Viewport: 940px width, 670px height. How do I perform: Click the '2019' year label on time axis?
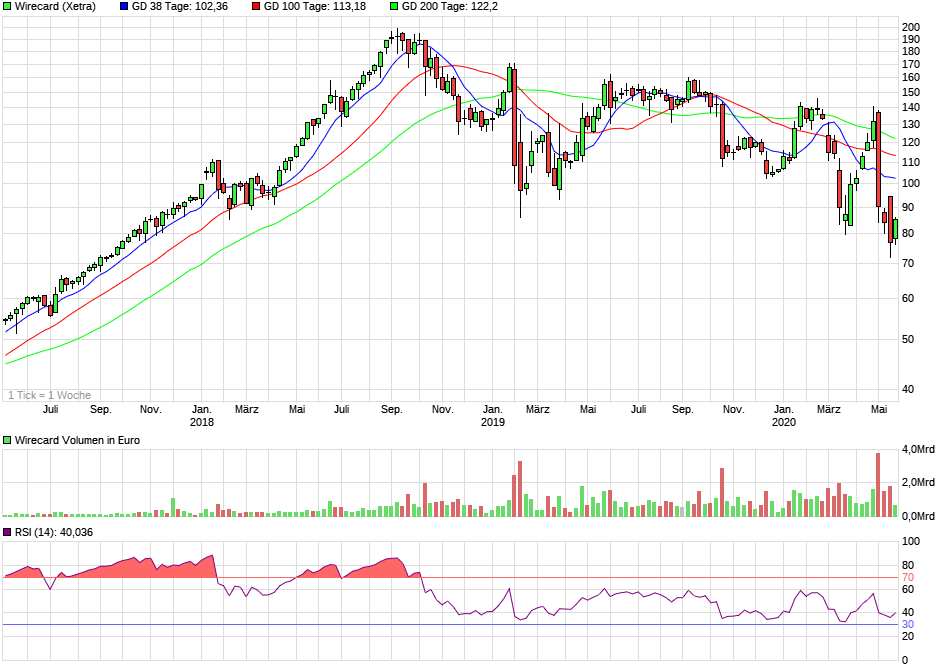493,422
